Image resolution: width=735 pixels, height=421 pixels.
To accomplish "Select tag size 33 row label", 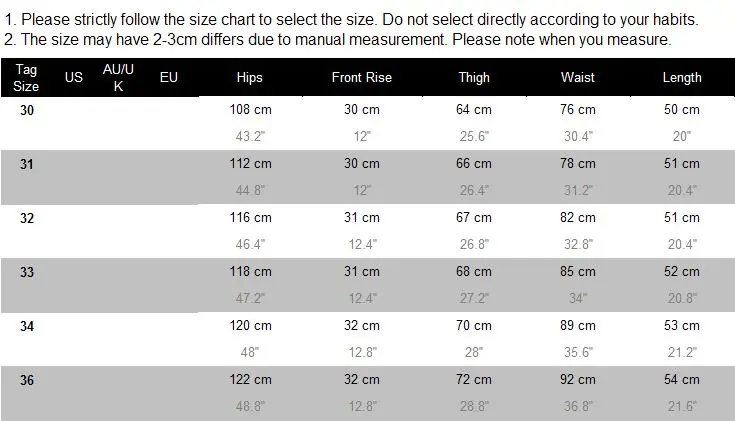I will (27, 271).
